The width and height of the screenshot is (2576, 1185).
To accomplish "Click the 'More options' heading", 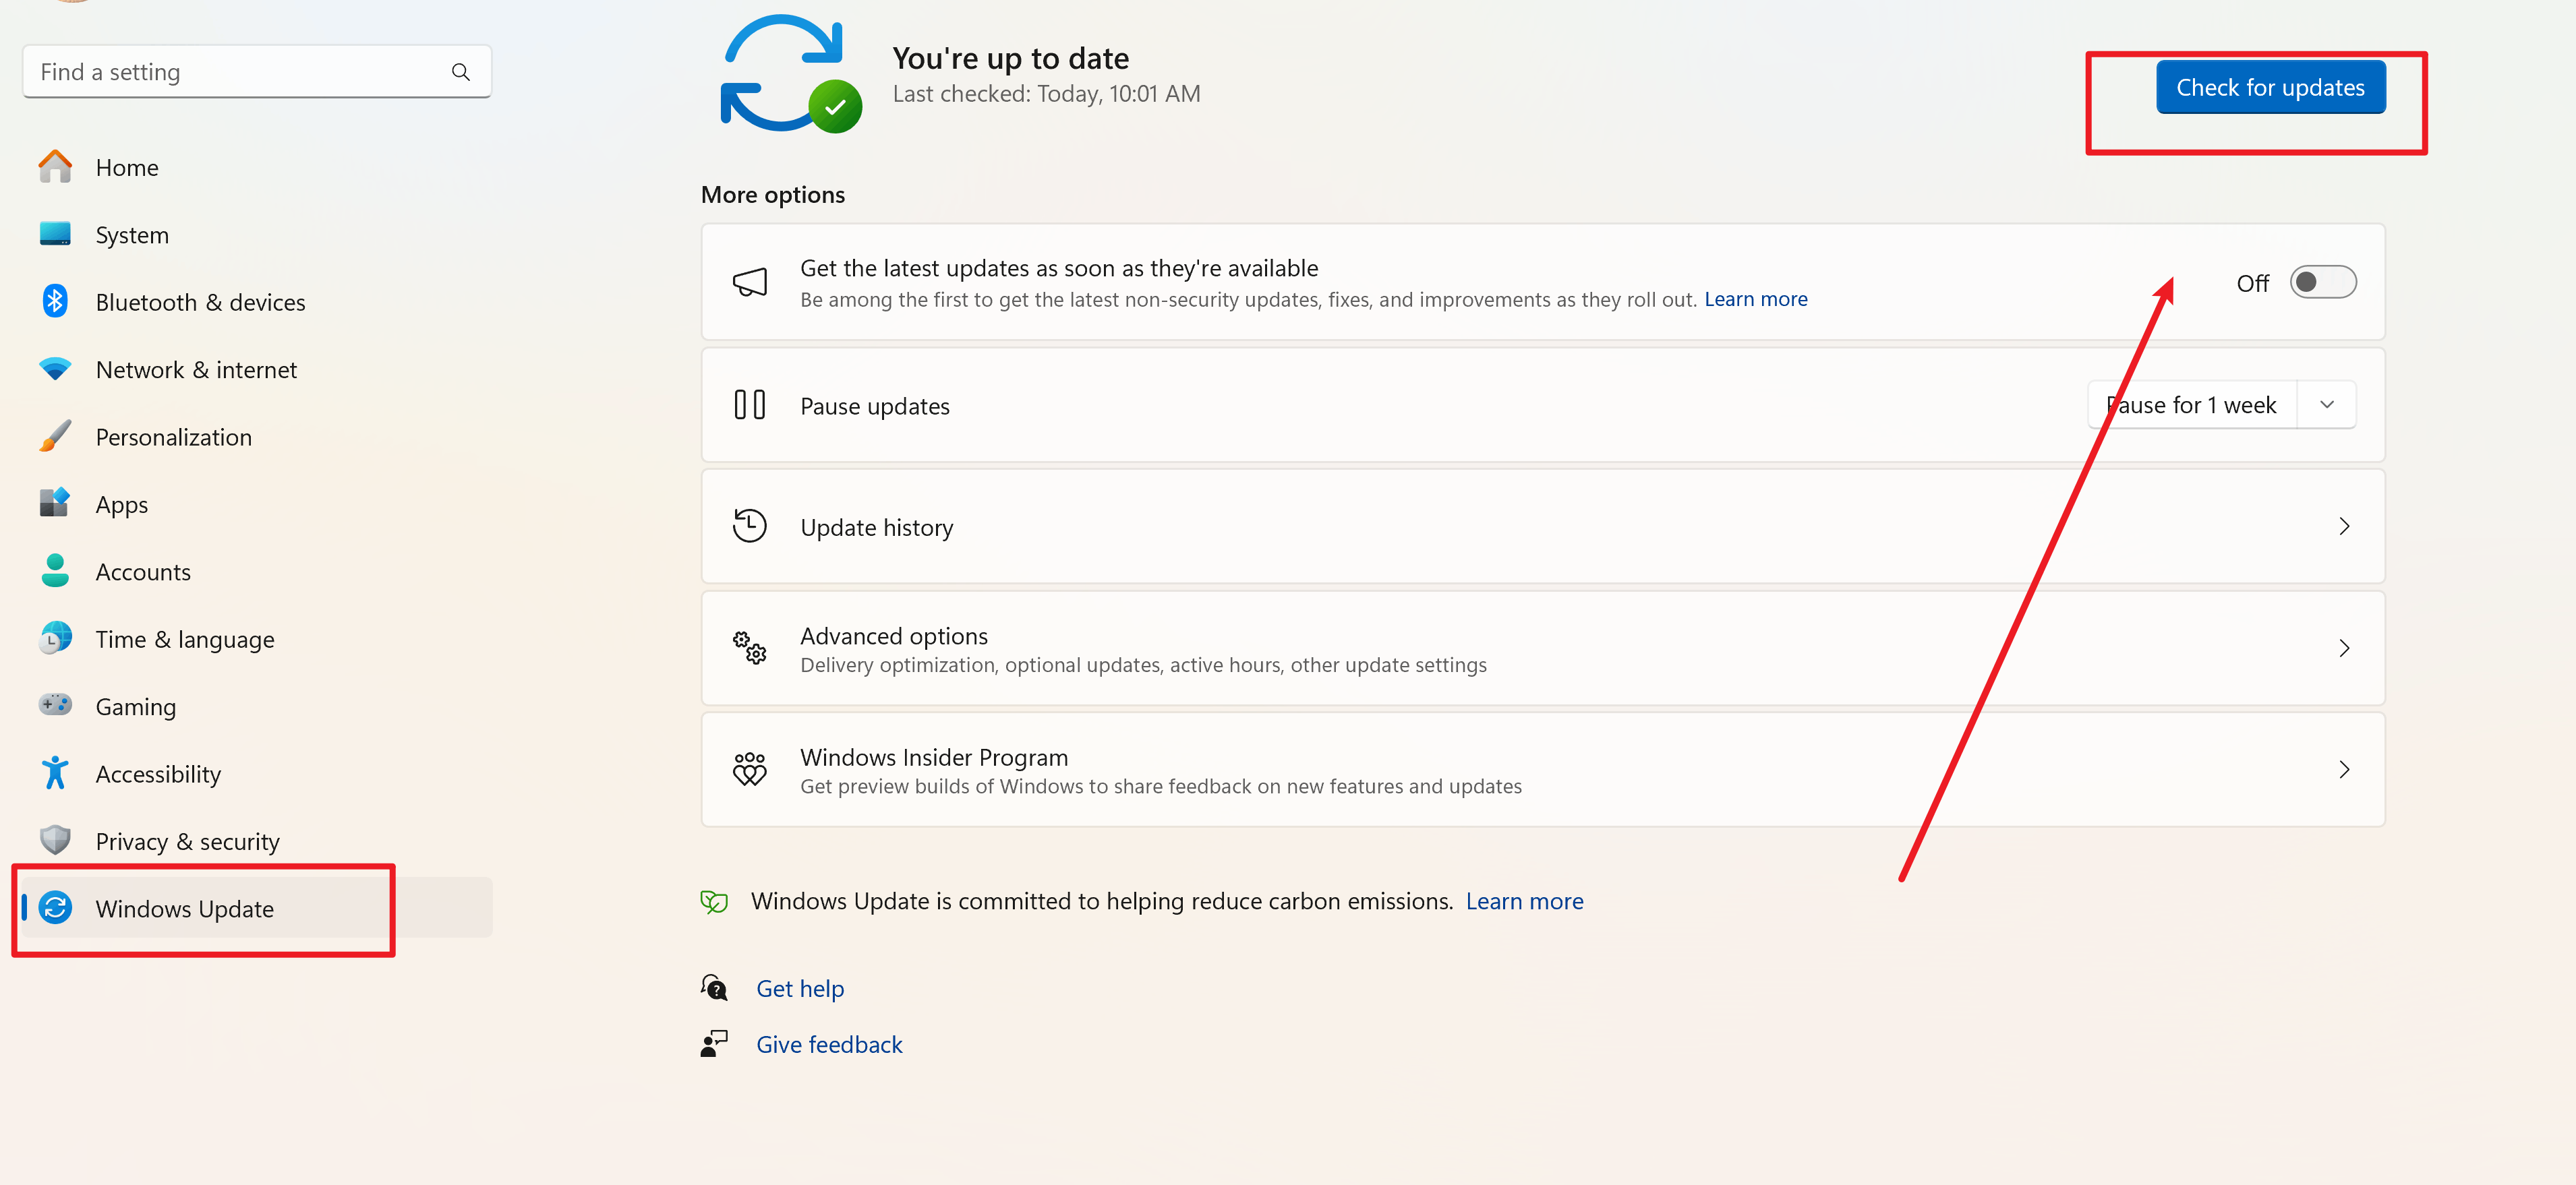I will tap(772, 194).
